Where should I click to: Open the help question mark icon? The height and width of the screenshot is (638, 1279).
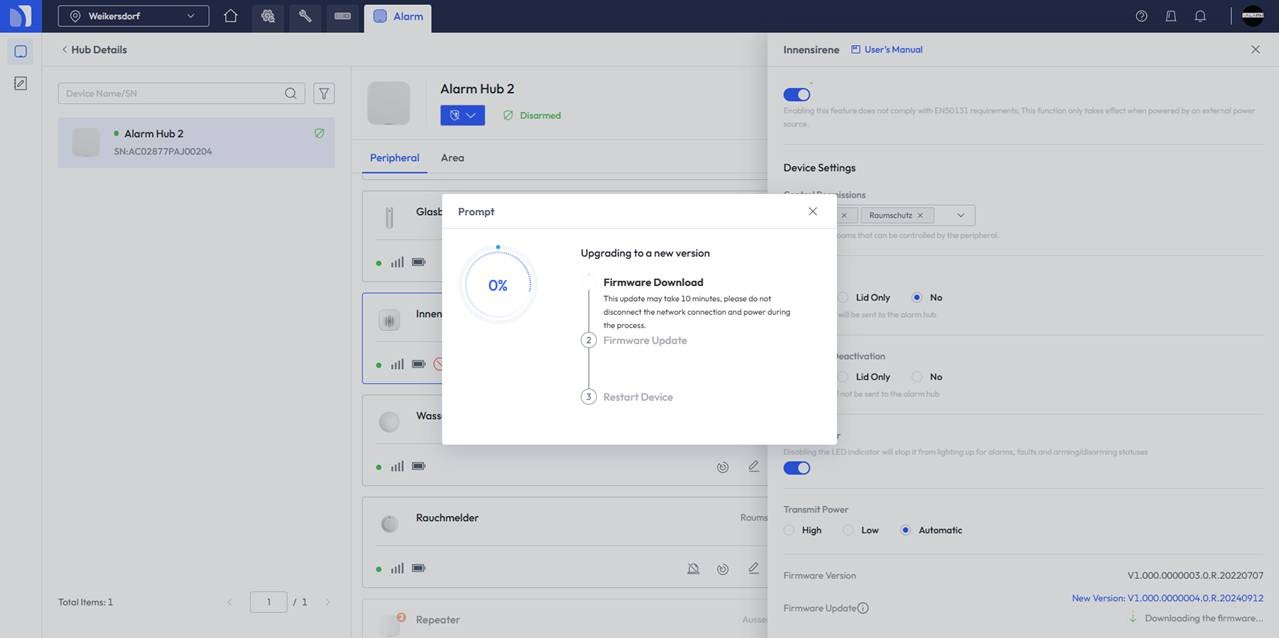point(1141,16)
